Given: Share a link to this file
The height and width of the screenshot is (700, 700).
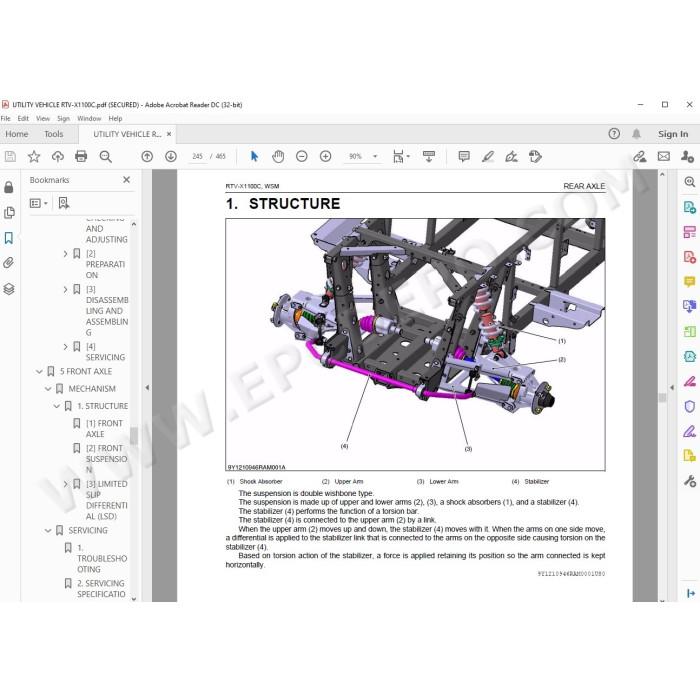Looking at the screenshot, I should coord(640,156).
